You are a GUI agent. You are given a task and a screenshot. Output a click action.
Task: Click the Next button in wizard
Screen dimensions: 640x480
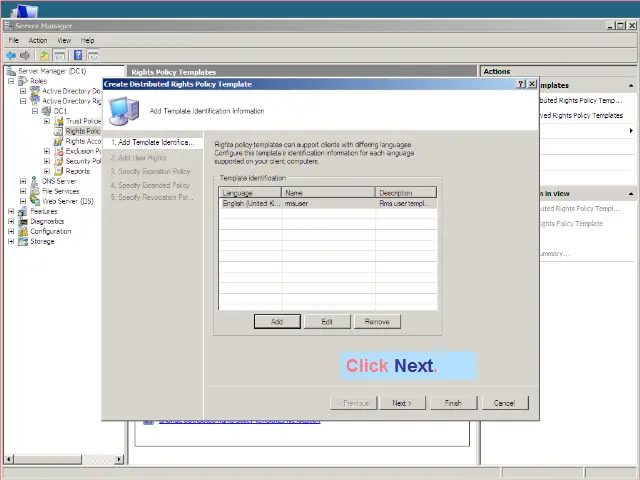pyautogui.click(x=402, y=403)
